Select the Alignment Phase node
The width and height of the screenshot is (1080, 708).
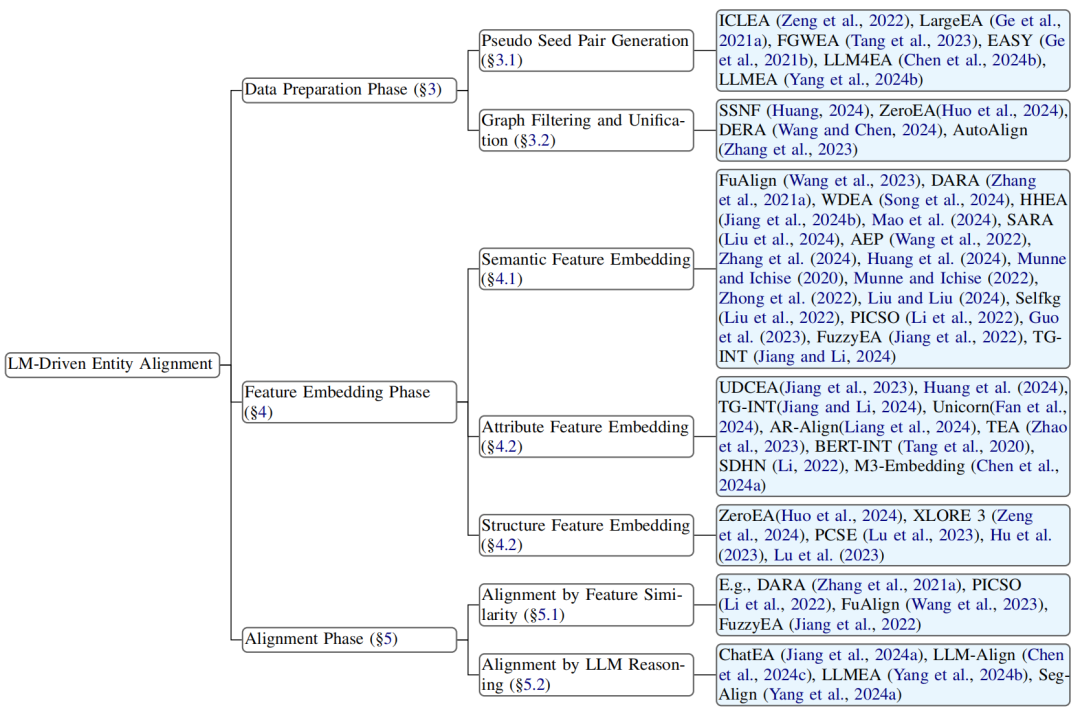point(349,639)
